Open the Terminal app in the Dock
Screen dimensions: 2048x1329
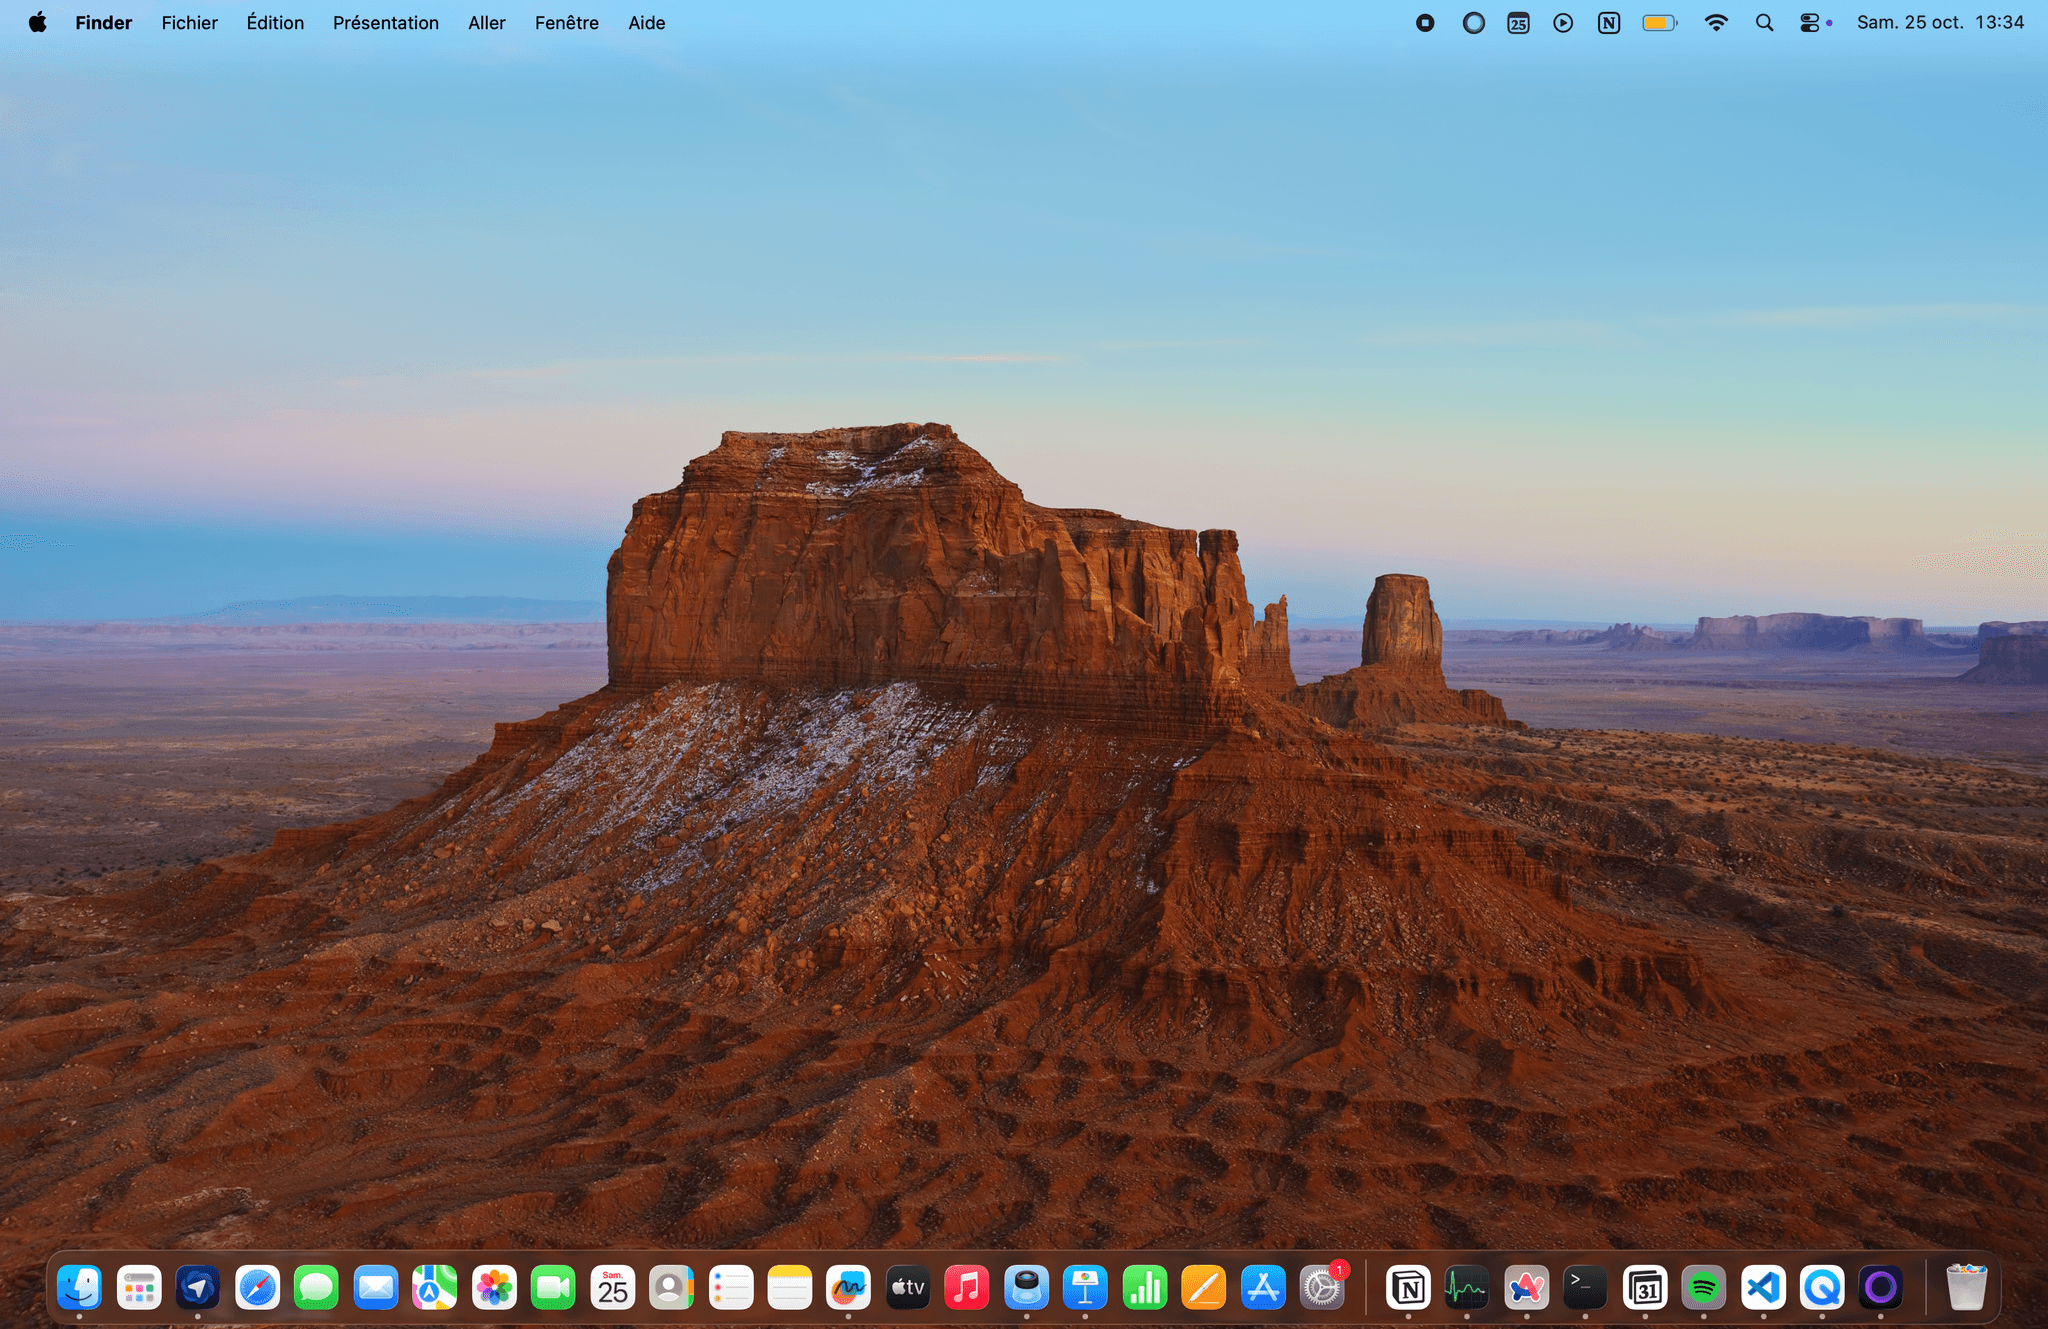pyautogui.click(x=1583, y=1288)
